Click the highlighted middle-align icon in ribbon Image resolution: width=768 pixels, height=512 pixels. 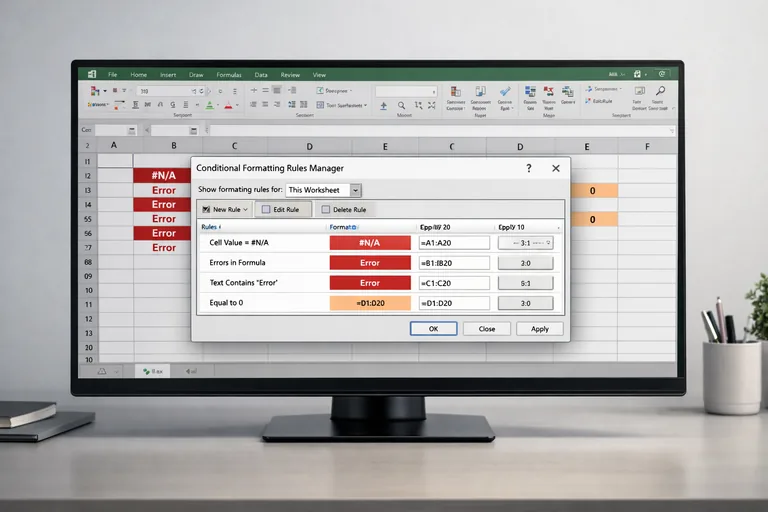tap(277, 90)
